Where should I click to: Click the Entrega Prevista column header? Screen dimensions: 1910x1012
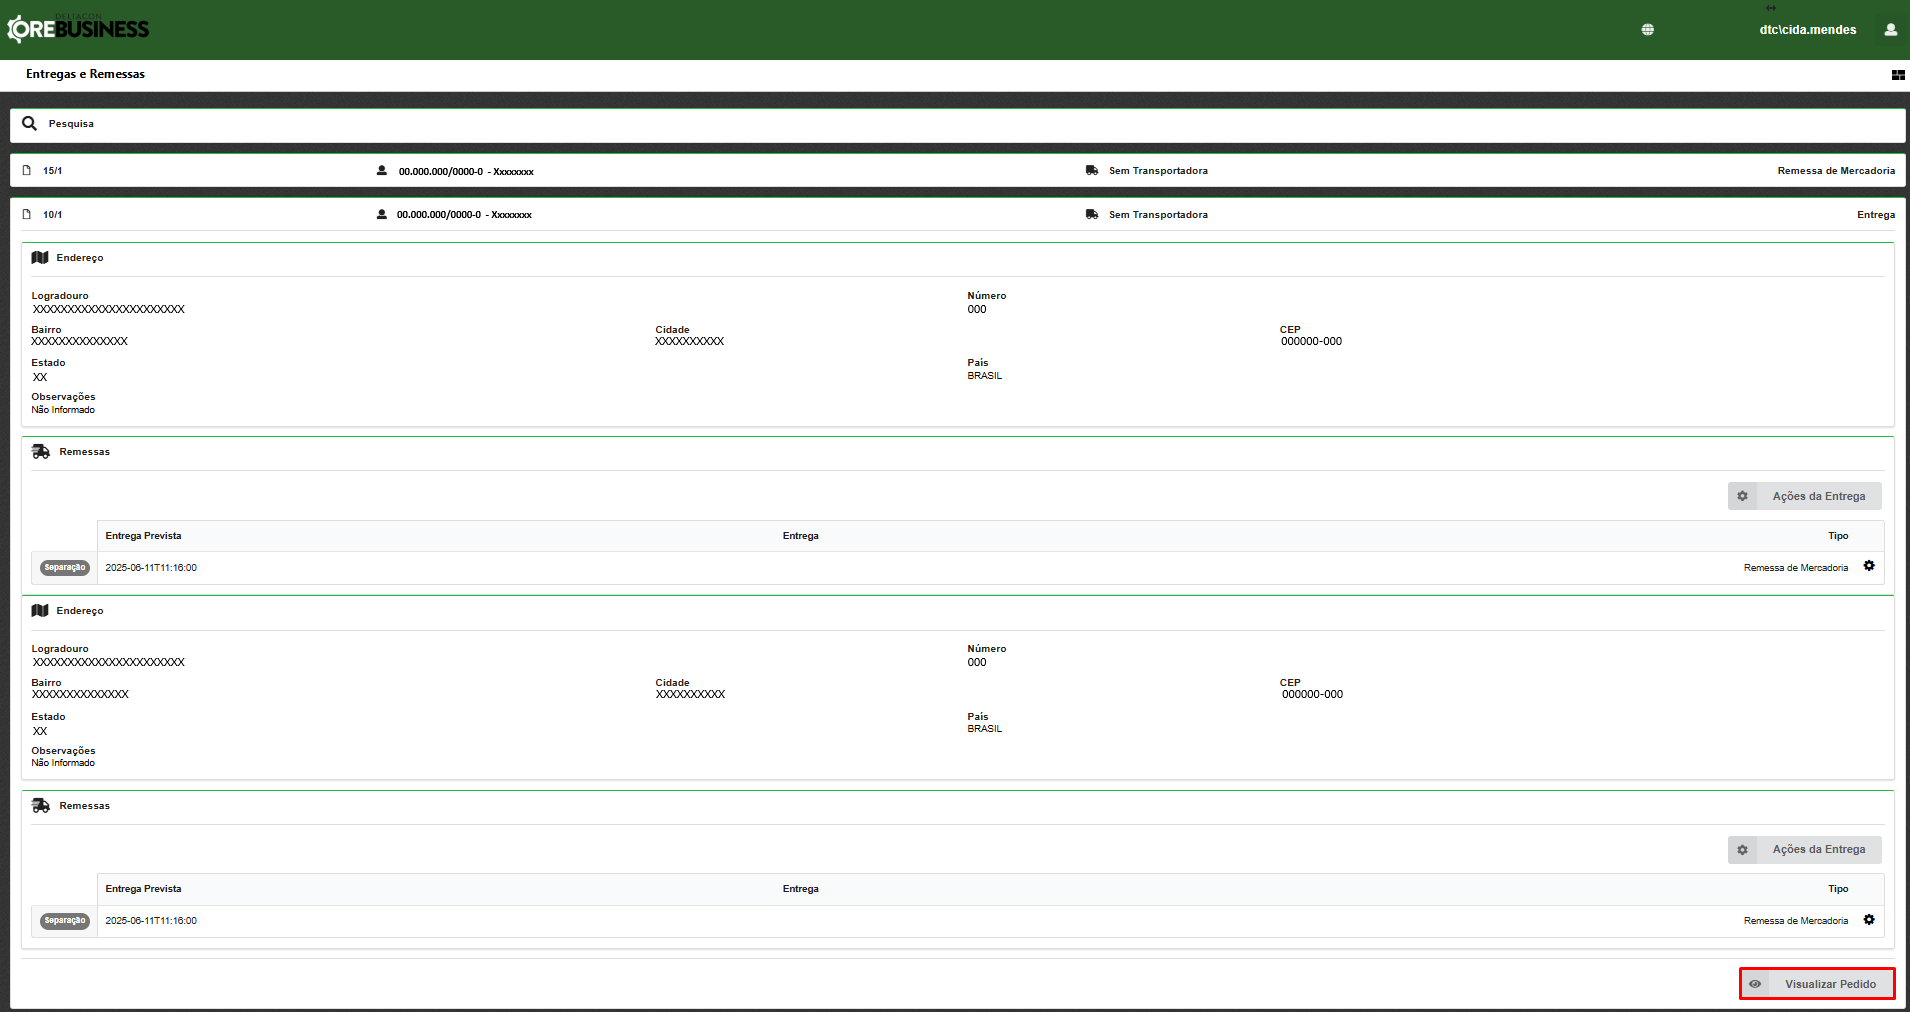point(143,536)
